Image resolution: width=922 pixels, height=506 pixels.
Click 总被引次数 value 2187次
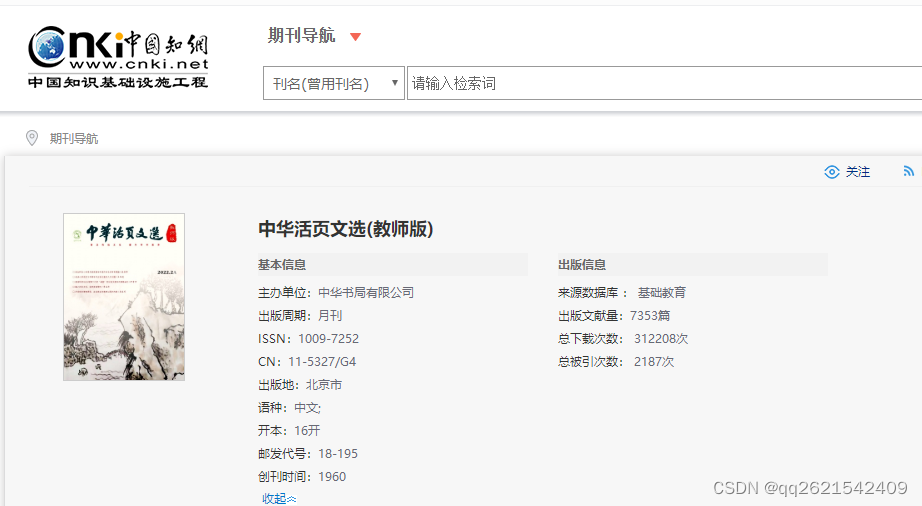(654, 361)
